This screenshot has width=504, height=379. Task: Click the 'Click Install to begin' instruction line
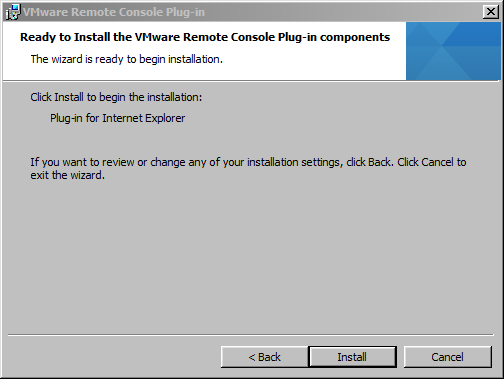116,97
